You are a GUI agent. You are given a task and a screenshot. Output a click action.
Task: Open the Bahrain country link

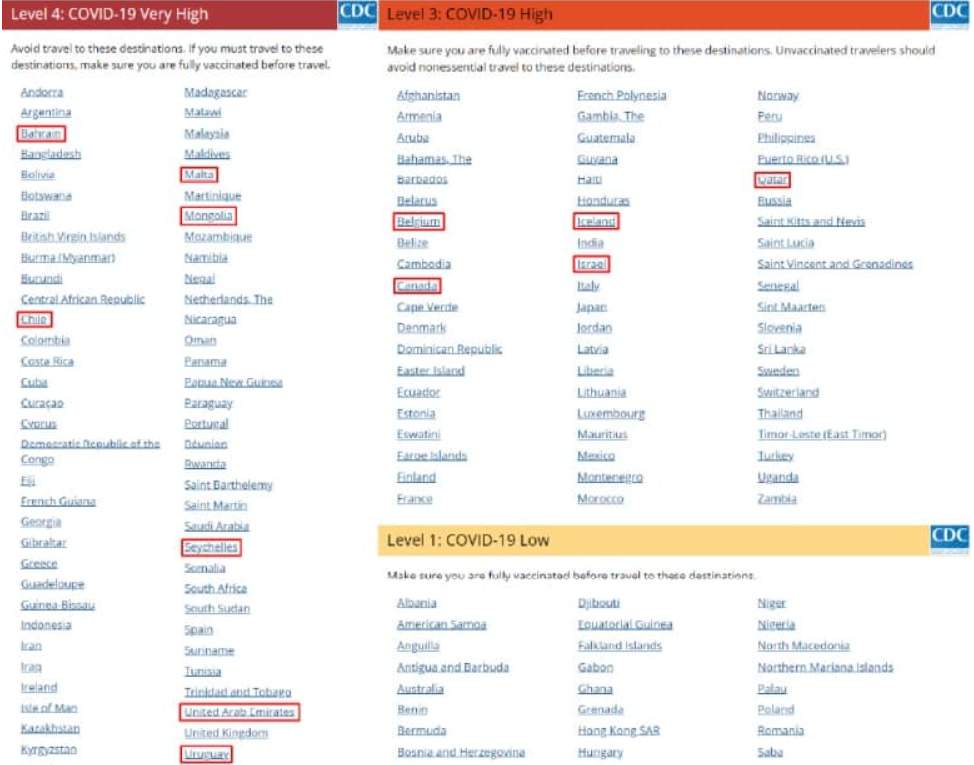click(x=42, y=133)
